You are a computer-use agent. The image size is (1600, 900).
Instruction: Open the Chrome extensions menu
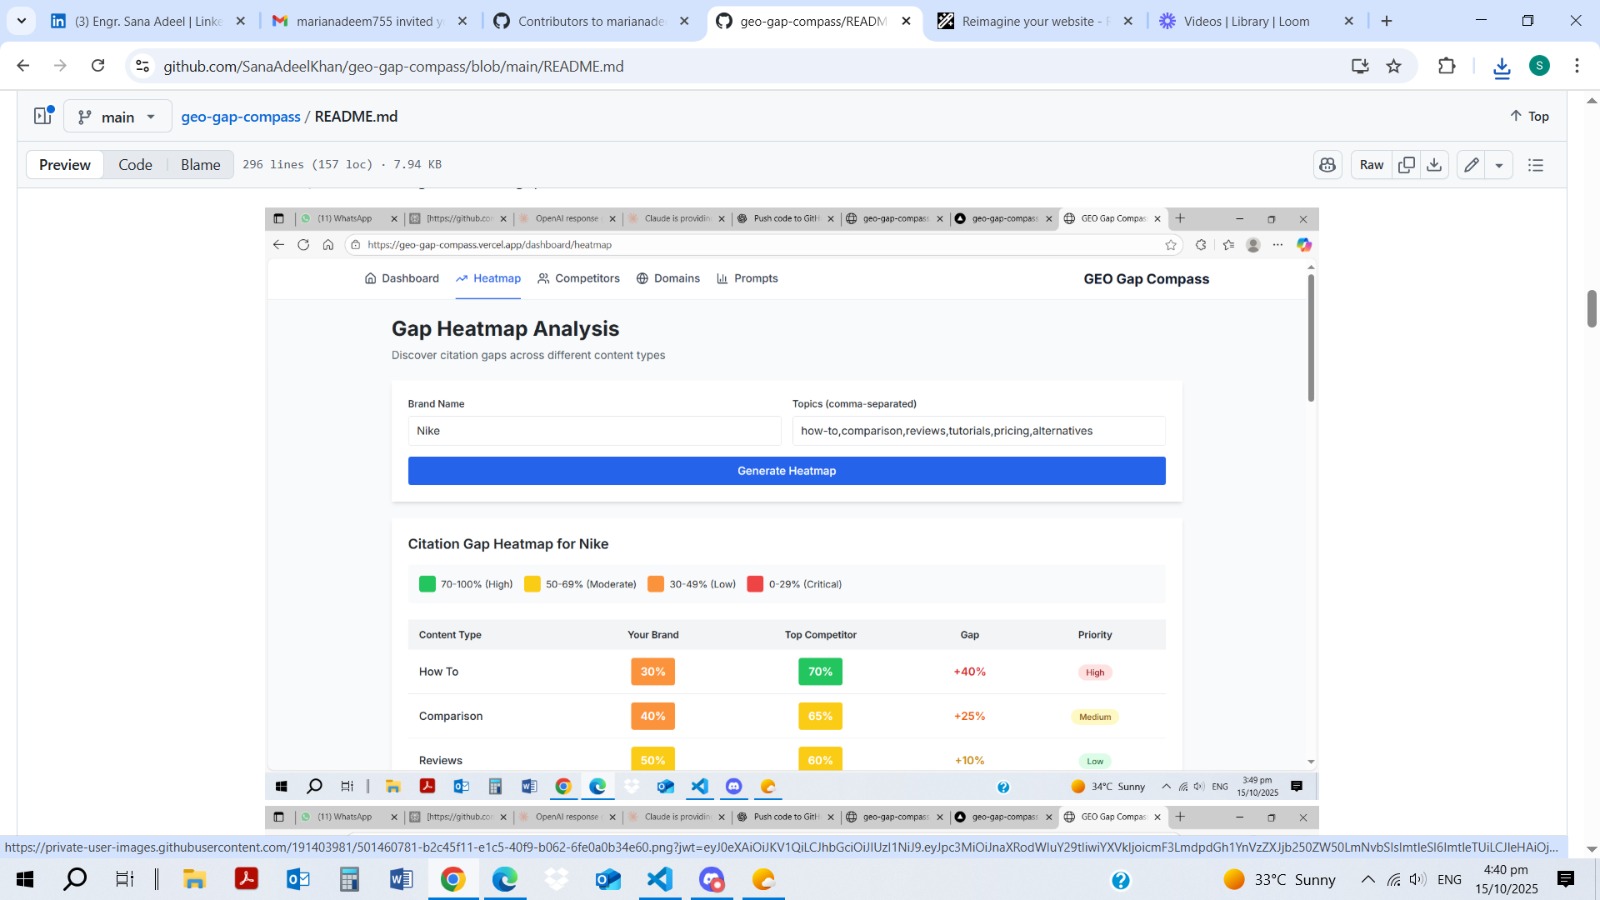(1446, 66)
